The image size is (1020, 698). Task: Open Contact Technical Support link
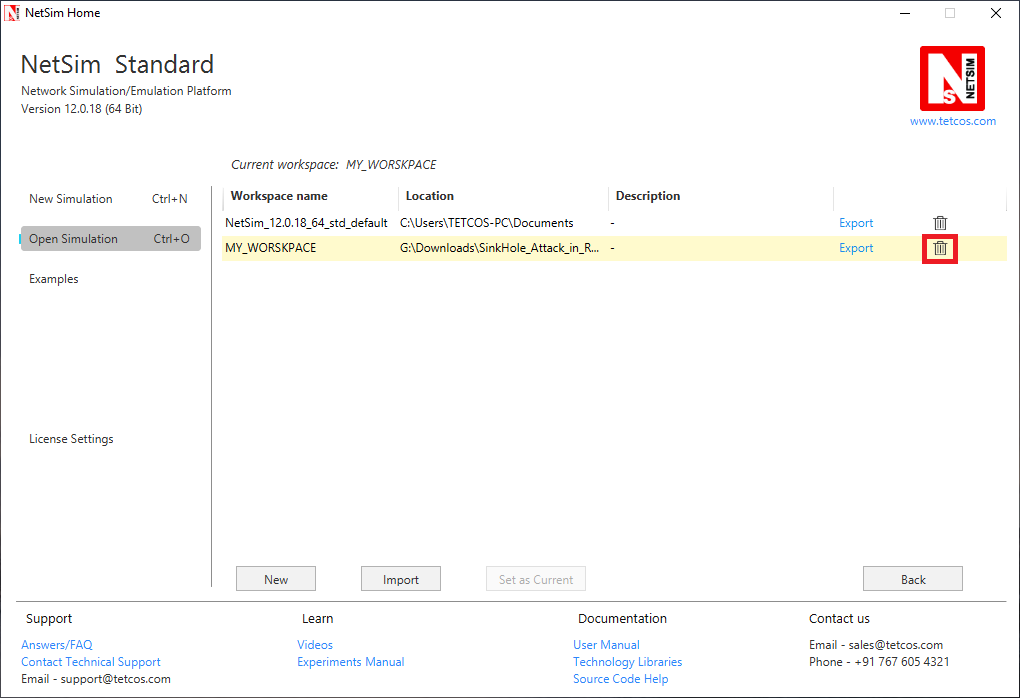tap(90, 661)
